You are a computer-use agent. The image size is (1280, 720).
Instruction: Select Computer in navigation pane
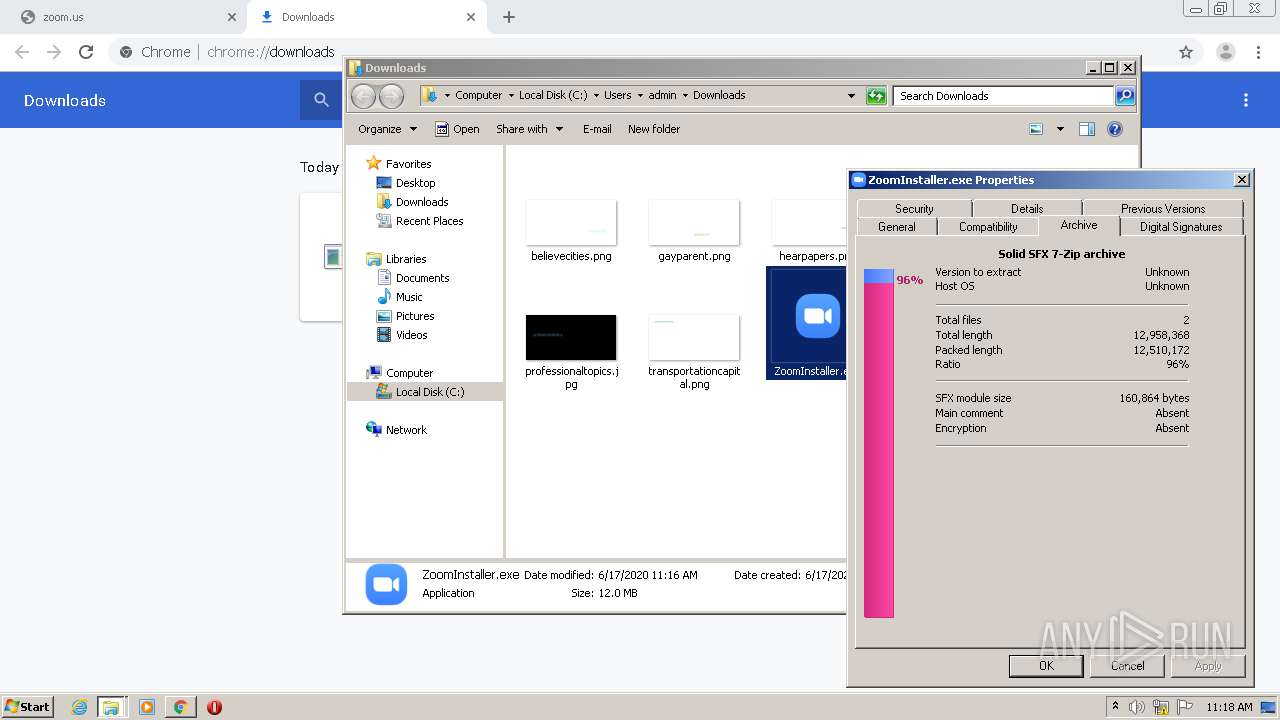coord(409,373)
